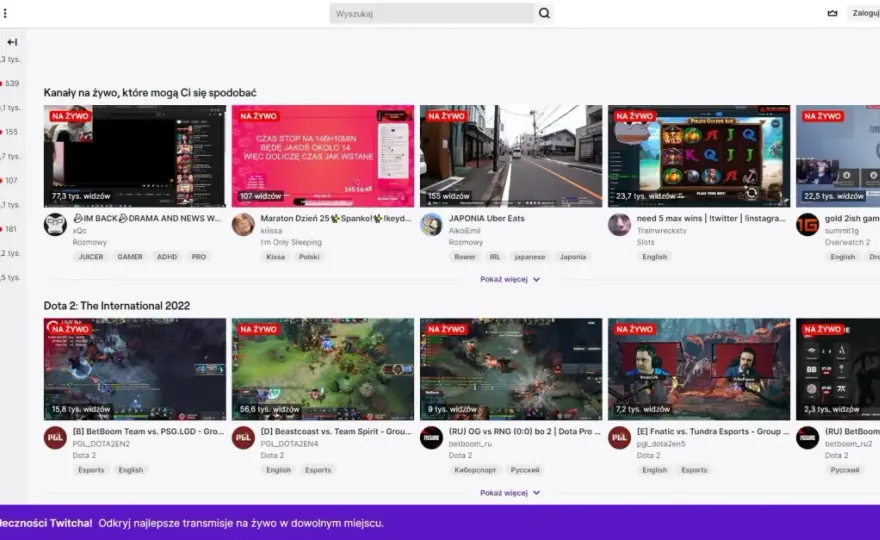Select the JUICER tag

(91, 257)
